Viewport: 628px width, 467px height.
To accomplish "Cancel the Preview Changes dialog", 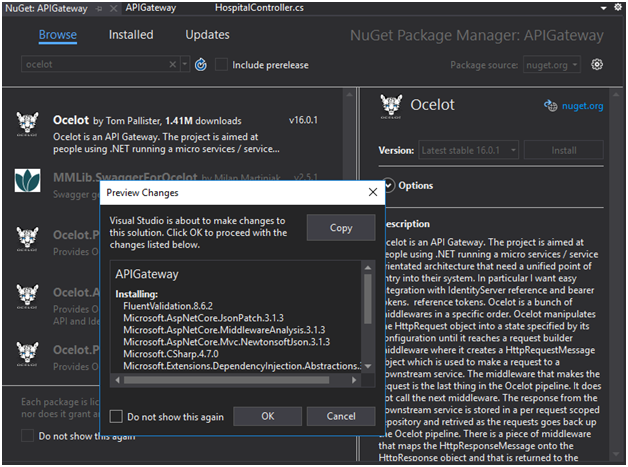I will [341, 416].
